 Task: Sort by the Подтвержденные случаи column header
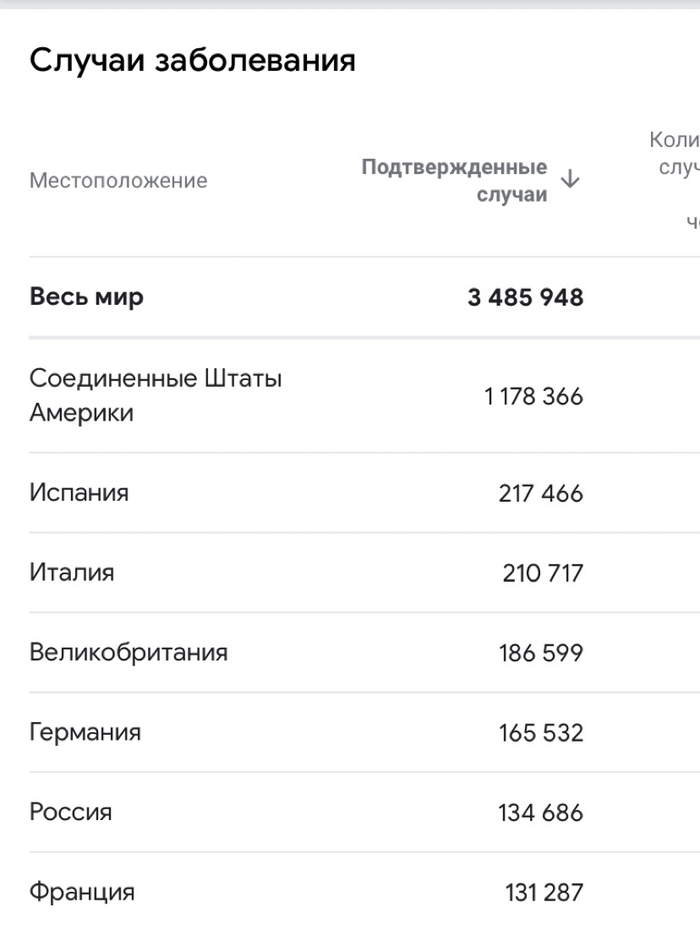click(x=455, y=180)
